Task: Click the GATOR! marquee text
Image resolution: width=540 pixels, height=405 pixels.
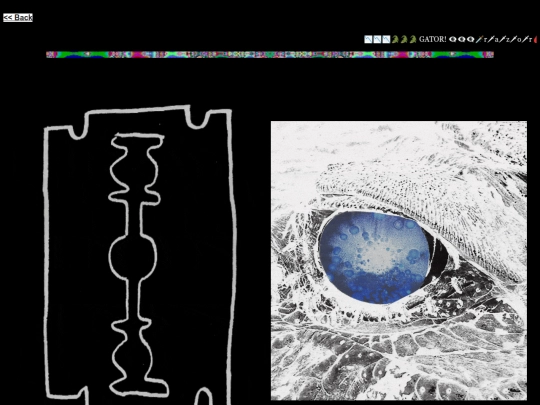Action: (433, 39)
